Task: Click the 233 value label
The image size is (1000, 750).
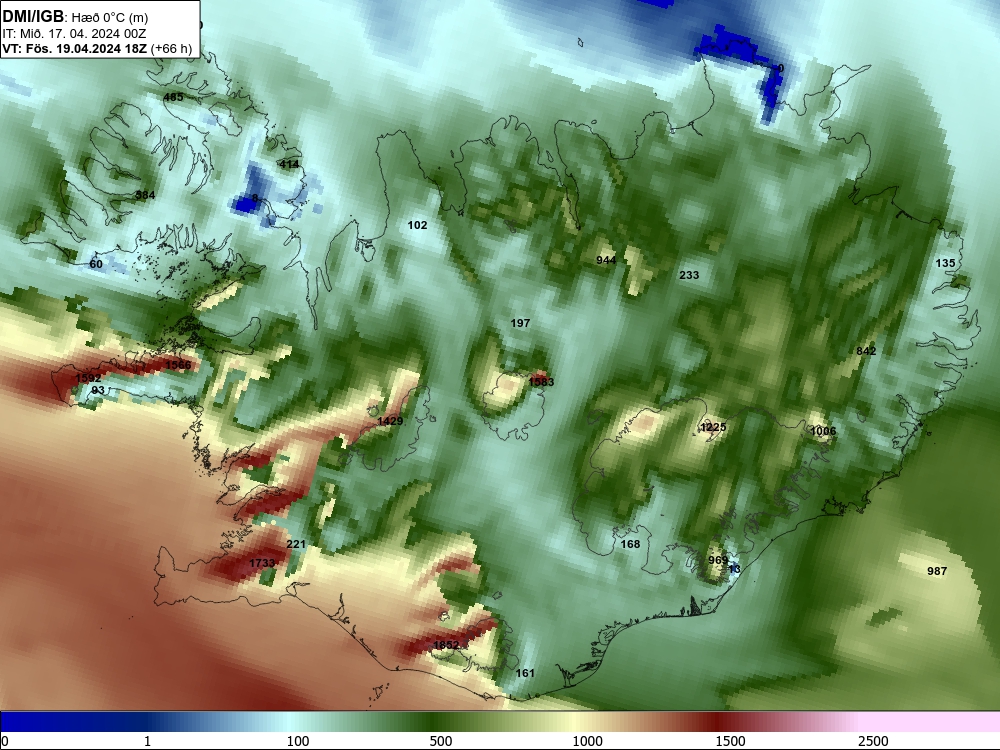Action: pos(689,275)
